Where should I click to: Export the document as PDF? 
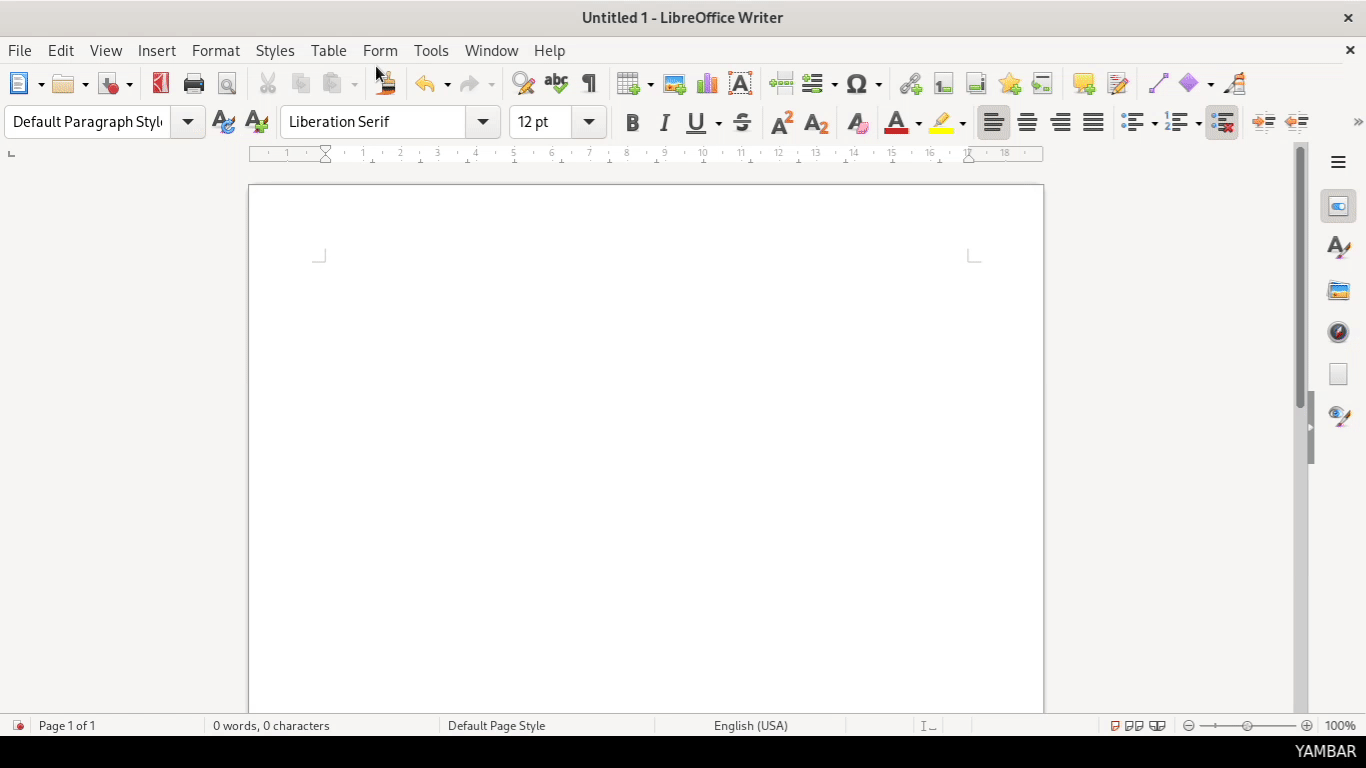[x=160, y=83]
